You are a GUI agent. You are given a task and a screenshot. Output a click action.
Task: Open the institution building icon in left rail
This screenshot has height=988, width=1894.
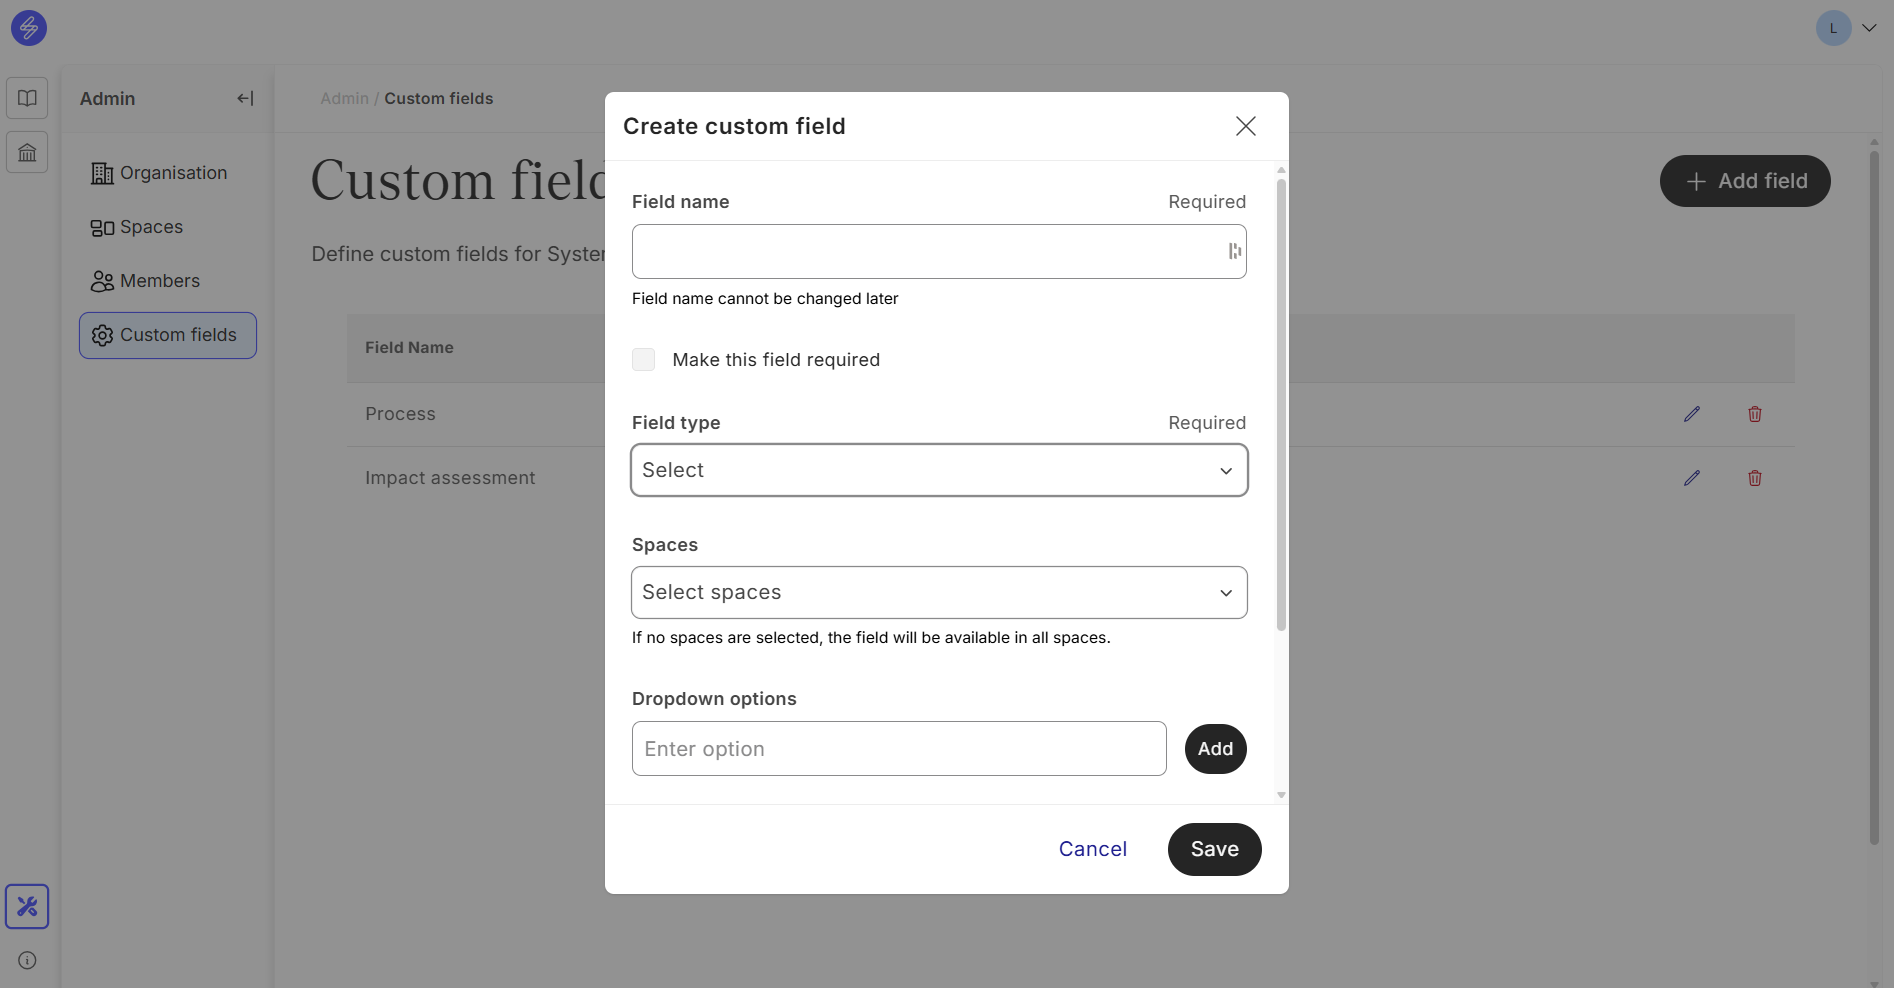pyautogui.click(x=27, y=153)
